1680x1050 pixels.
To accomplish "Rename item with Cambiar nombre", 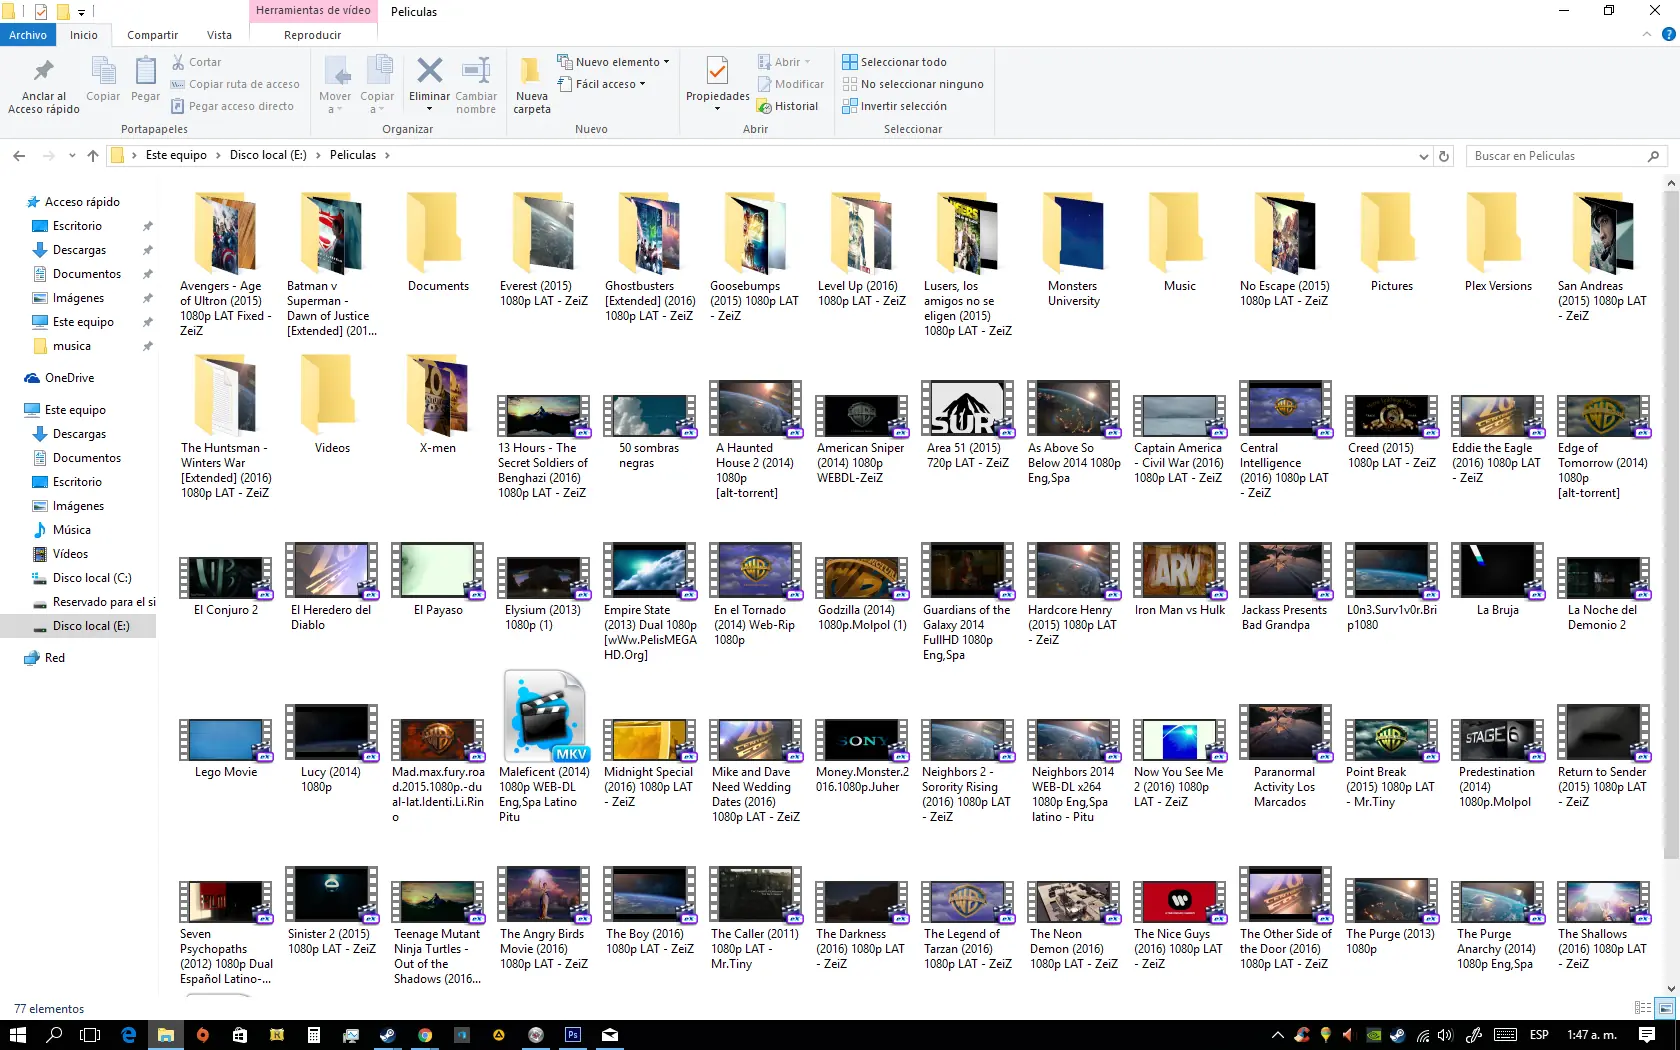I will pyautogui.click(x=476, y=85).
